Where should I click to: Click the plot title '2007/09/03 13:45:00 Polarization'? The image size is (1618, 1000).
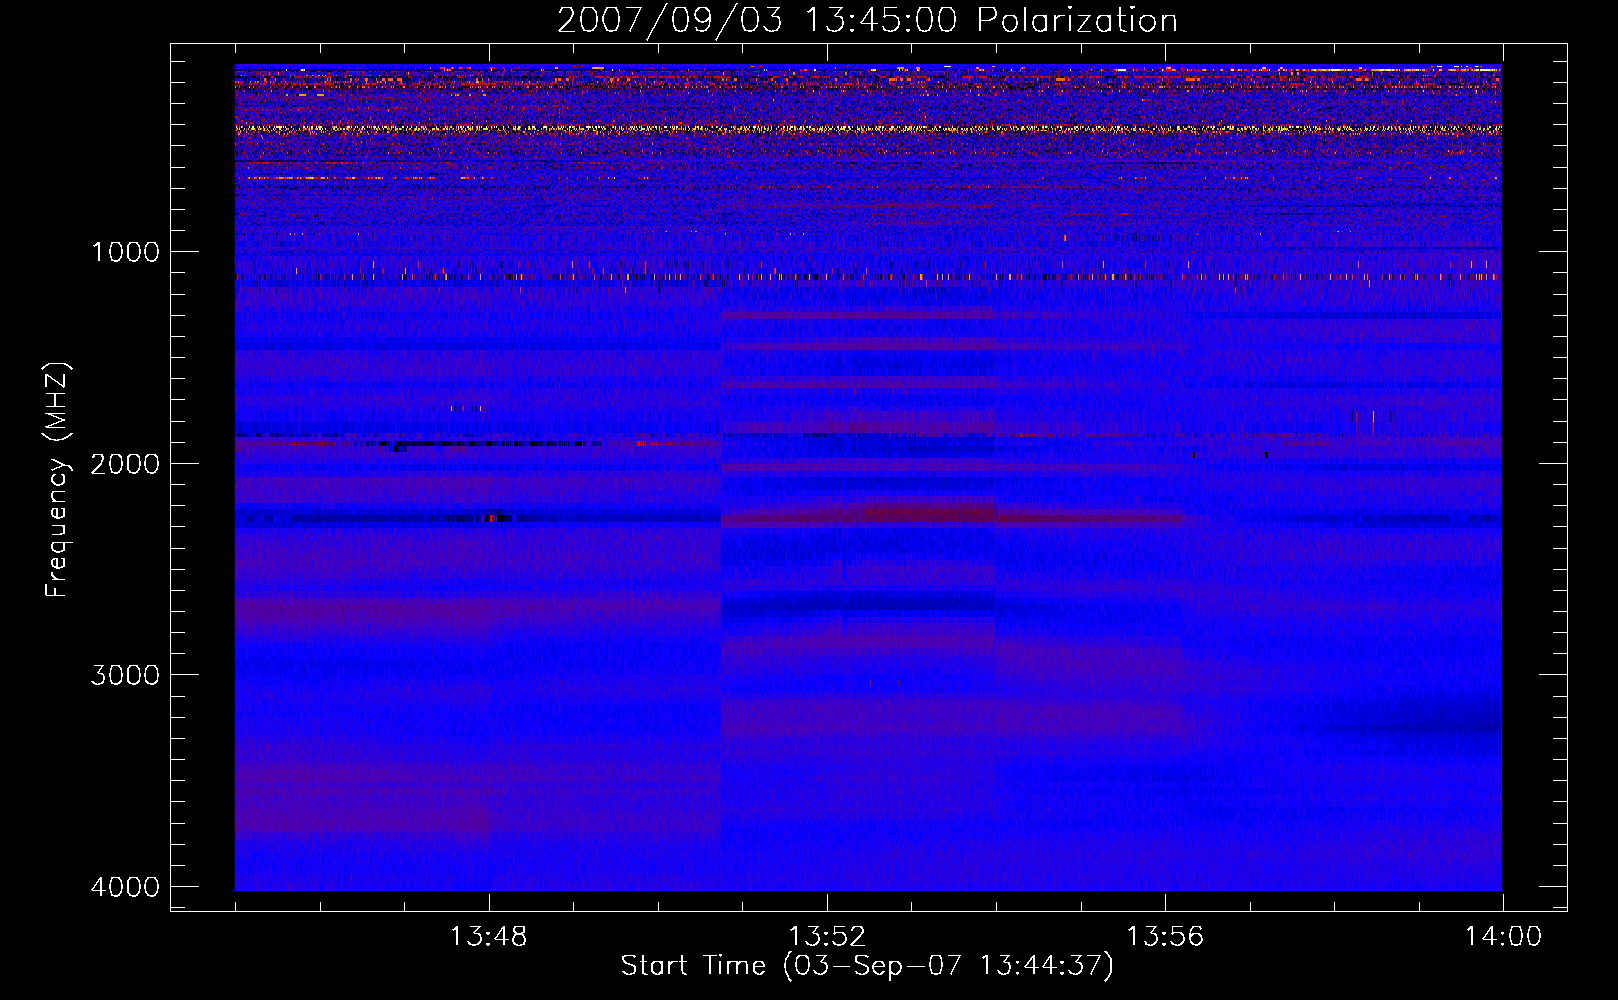click(x=867, y=21)
